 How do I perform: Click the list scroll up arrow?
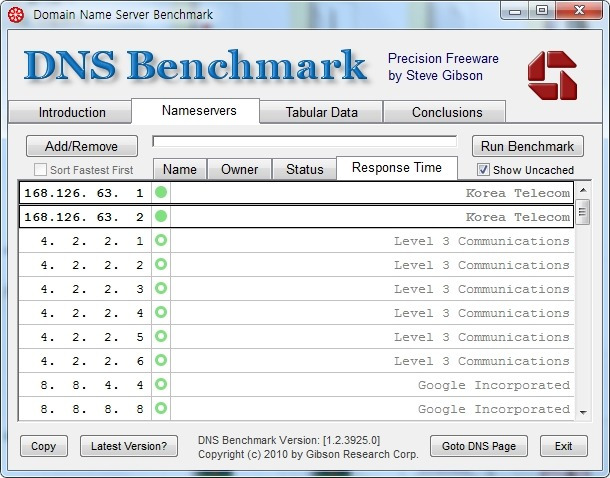tap(583, 190)
